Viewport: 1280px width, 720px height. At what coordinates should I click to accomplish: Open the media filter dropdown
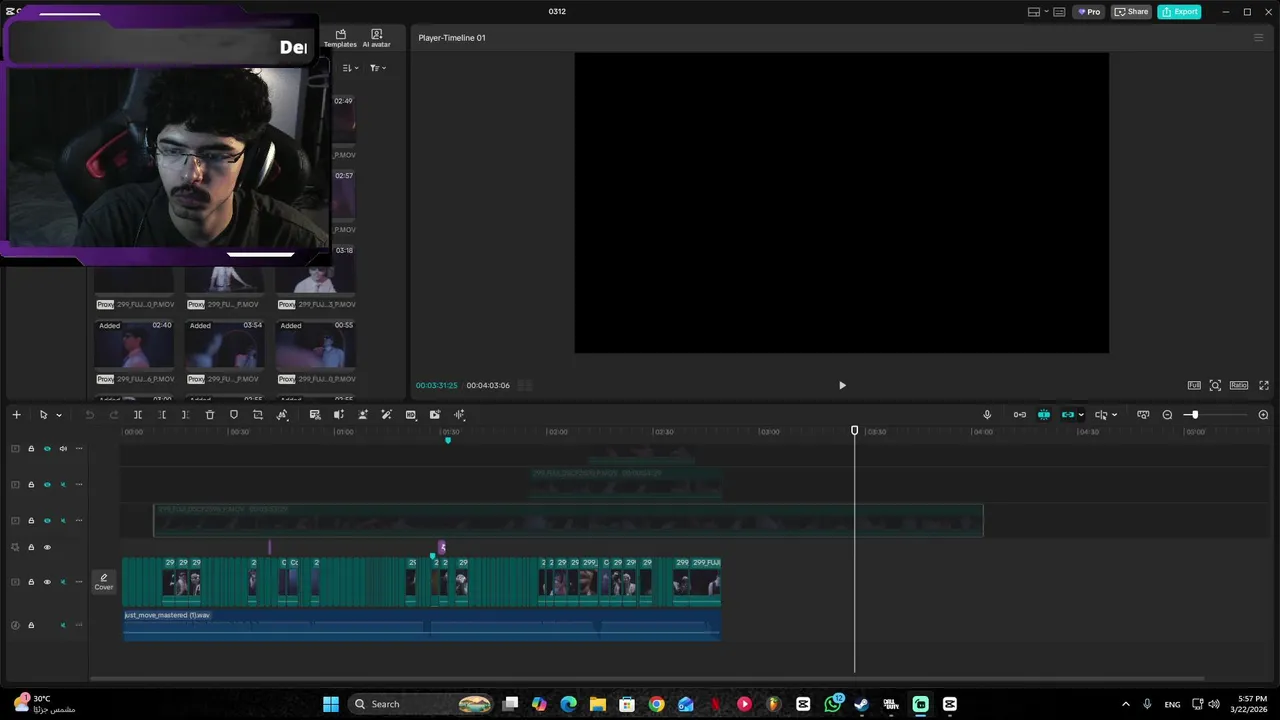[377, 68]
